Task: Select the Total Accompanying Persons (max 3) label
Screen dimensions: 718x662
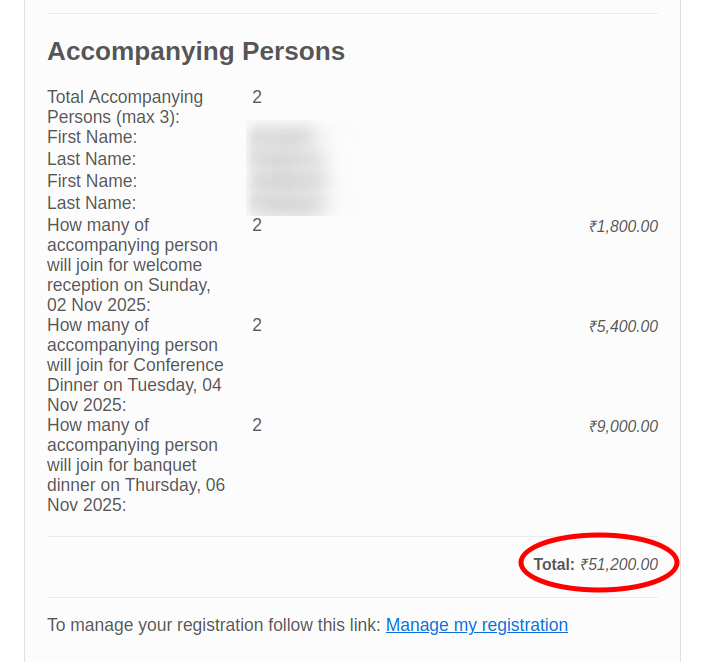Action: (125, 107)
